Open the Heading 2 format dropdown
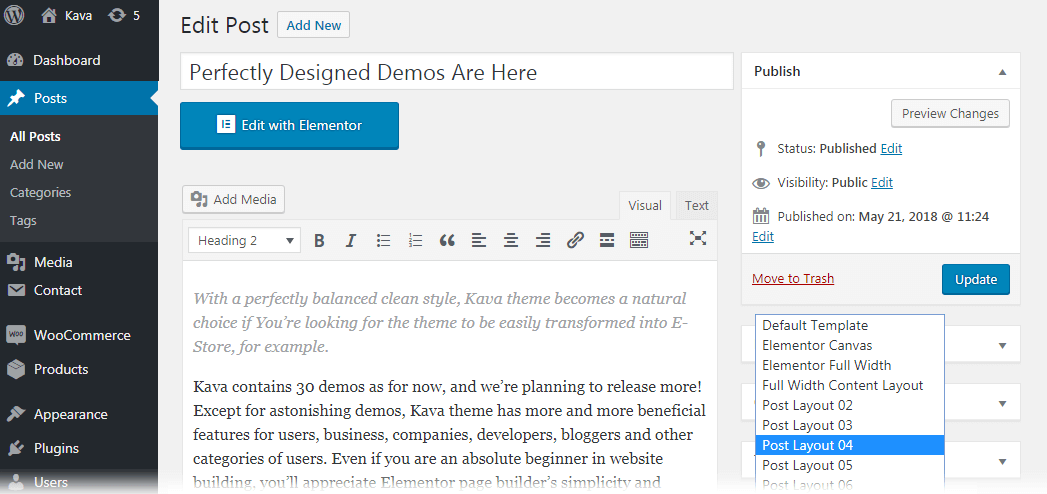The height and width of the screenshot is (494, 1047). [x=245, y=240]
